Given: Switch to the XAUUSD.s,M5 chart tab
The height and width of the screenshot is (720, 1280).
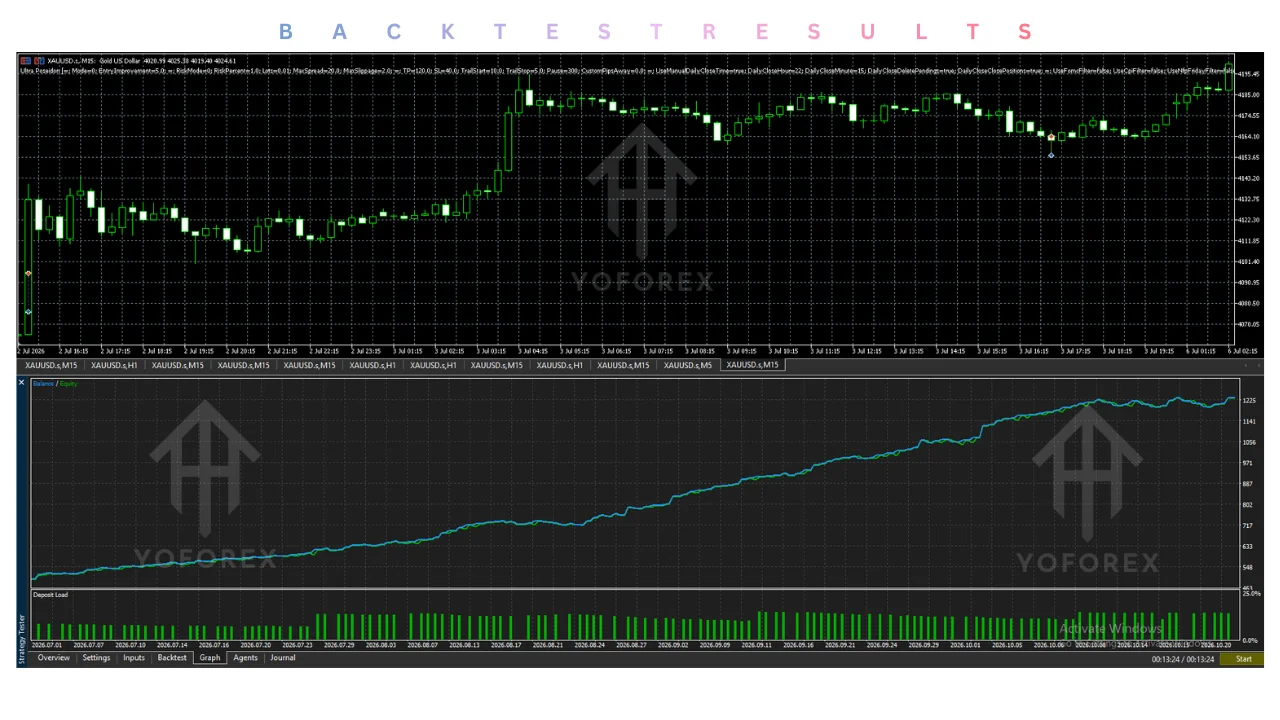Looking at the screenshot, I should [x=690, y=365].
